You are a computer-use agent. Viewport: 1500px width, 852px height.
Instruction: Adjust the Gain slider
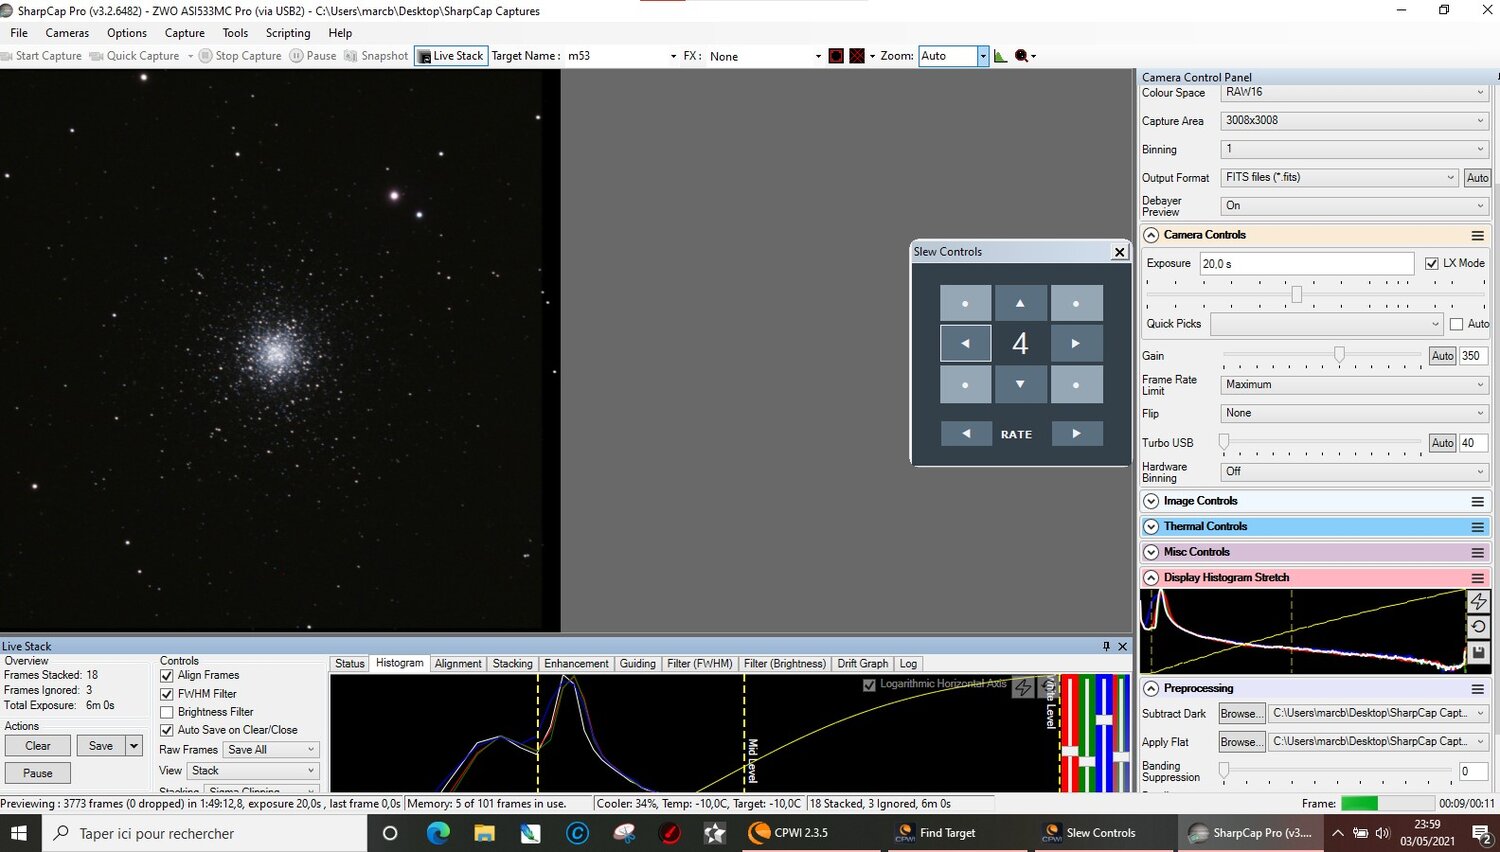(1339, 355)
